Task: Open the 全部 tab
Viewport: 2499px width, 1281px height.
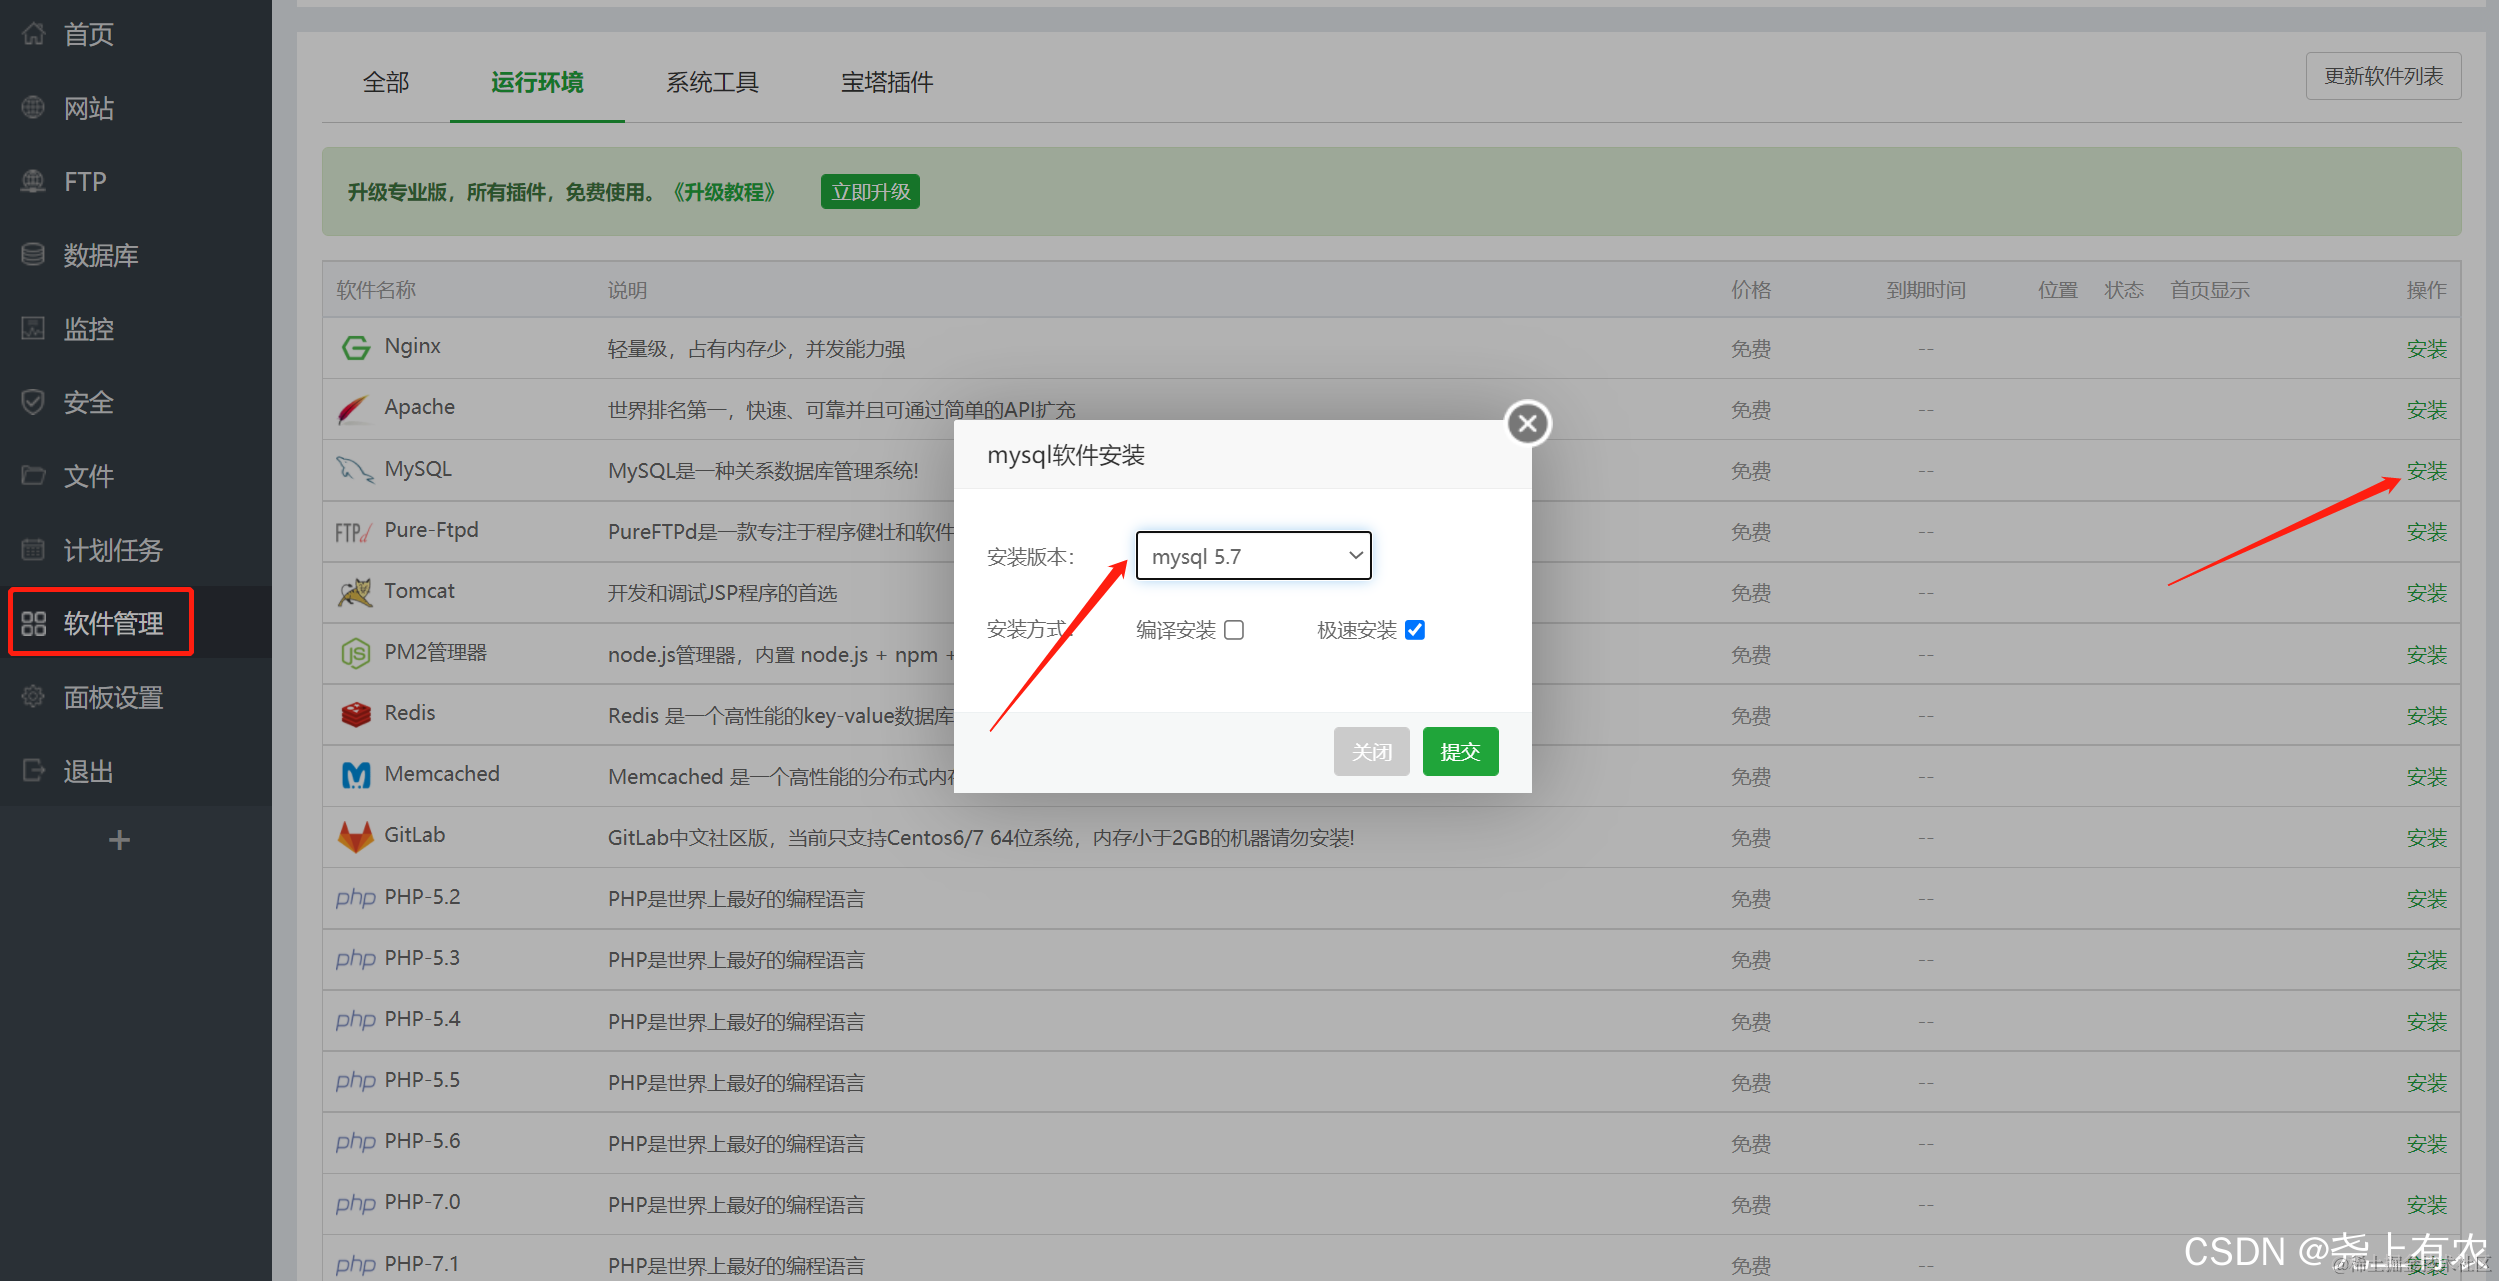Action: (385, 82)
